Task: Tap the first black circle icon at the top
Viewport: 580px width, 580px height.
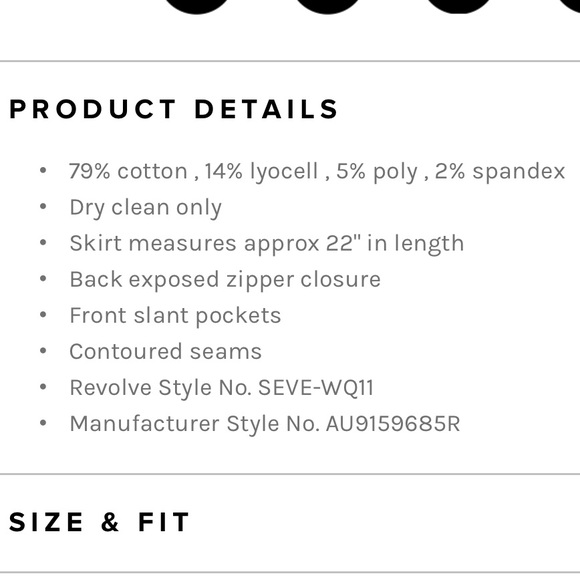Action: 196,6
